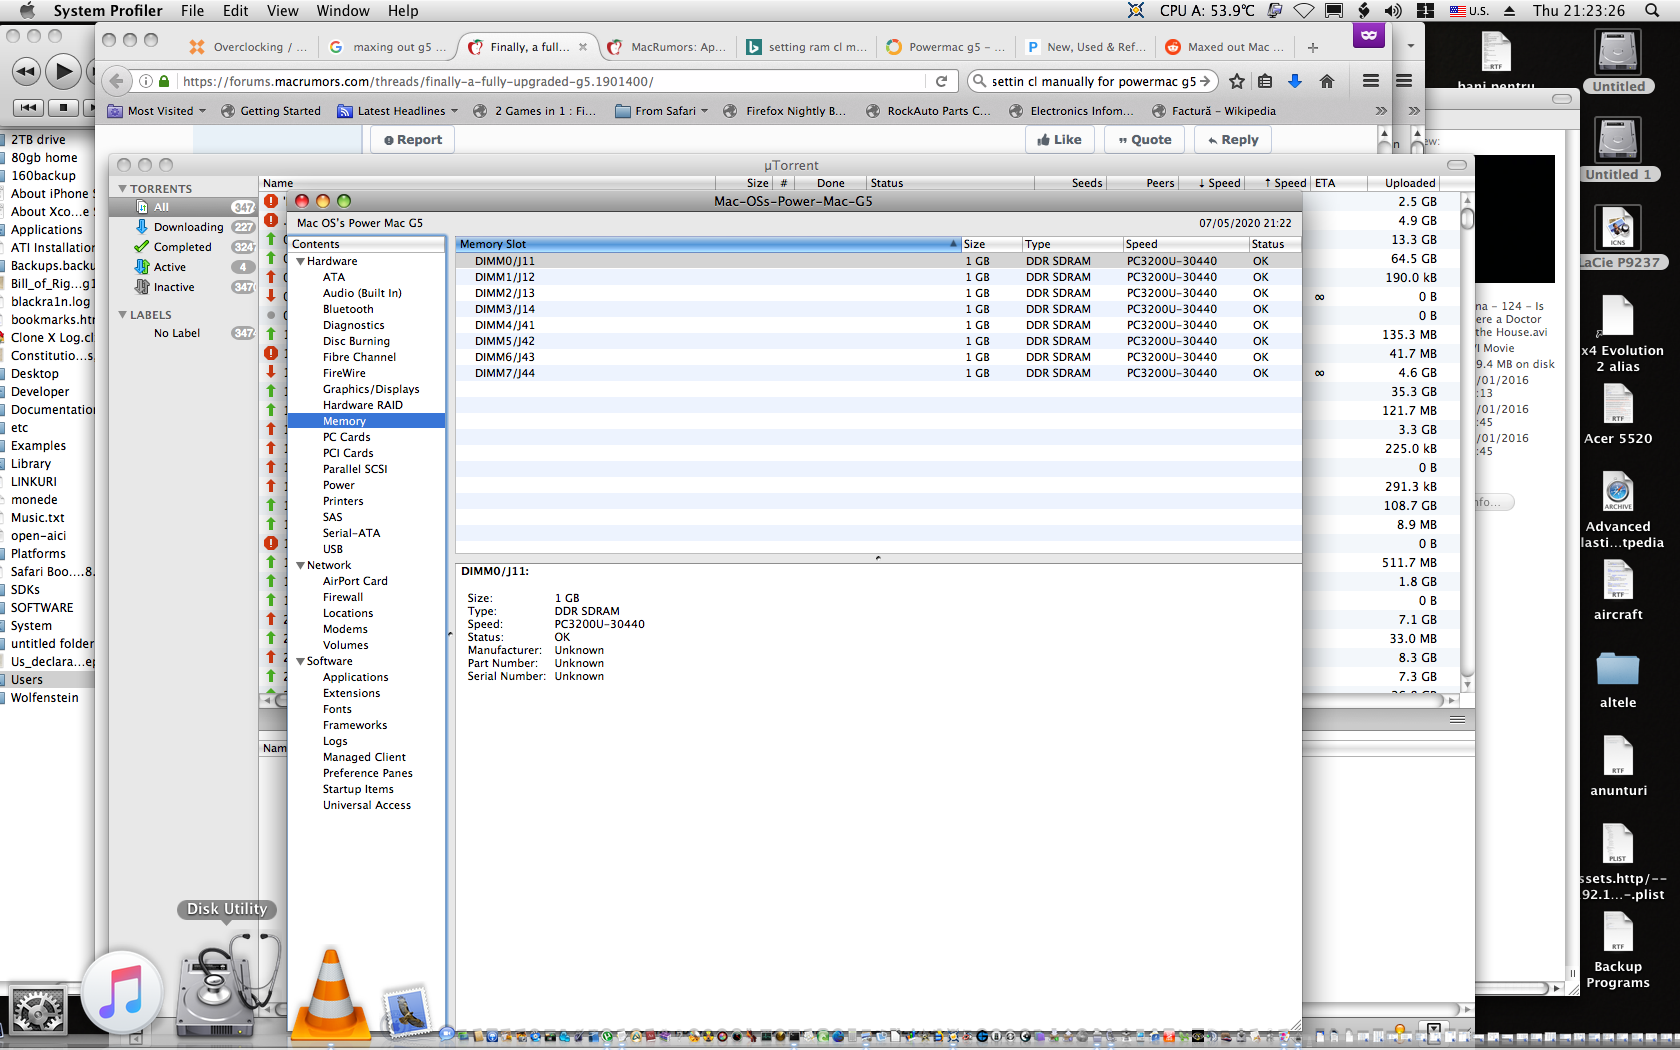This screenshot has height=1050, width=1680.
Task: Bookmark this page with the star icon
Action: pos(1237,81)
